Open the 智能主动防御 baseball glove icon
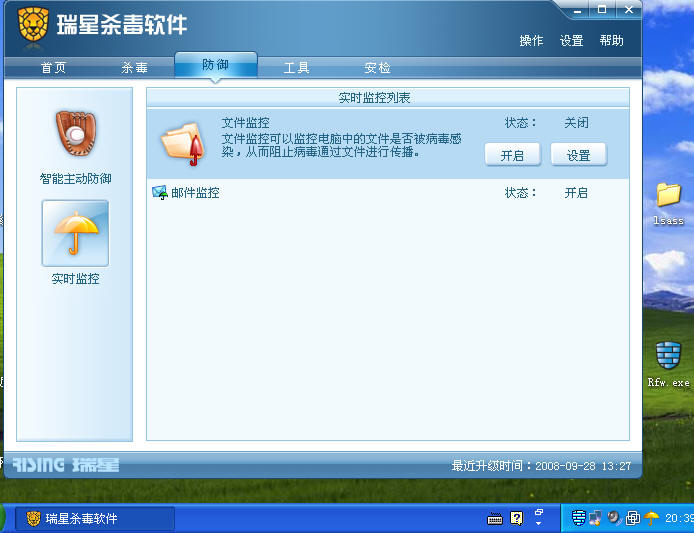This screenshot has height=533, width=694. click(76, 133)
